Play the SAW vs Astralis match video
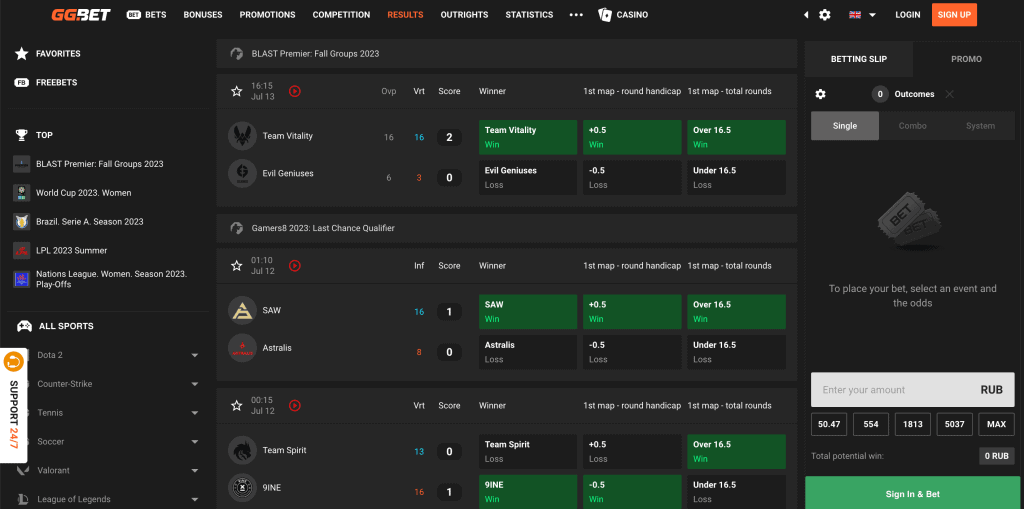1024x509 pixels. [x=295, y=266]
